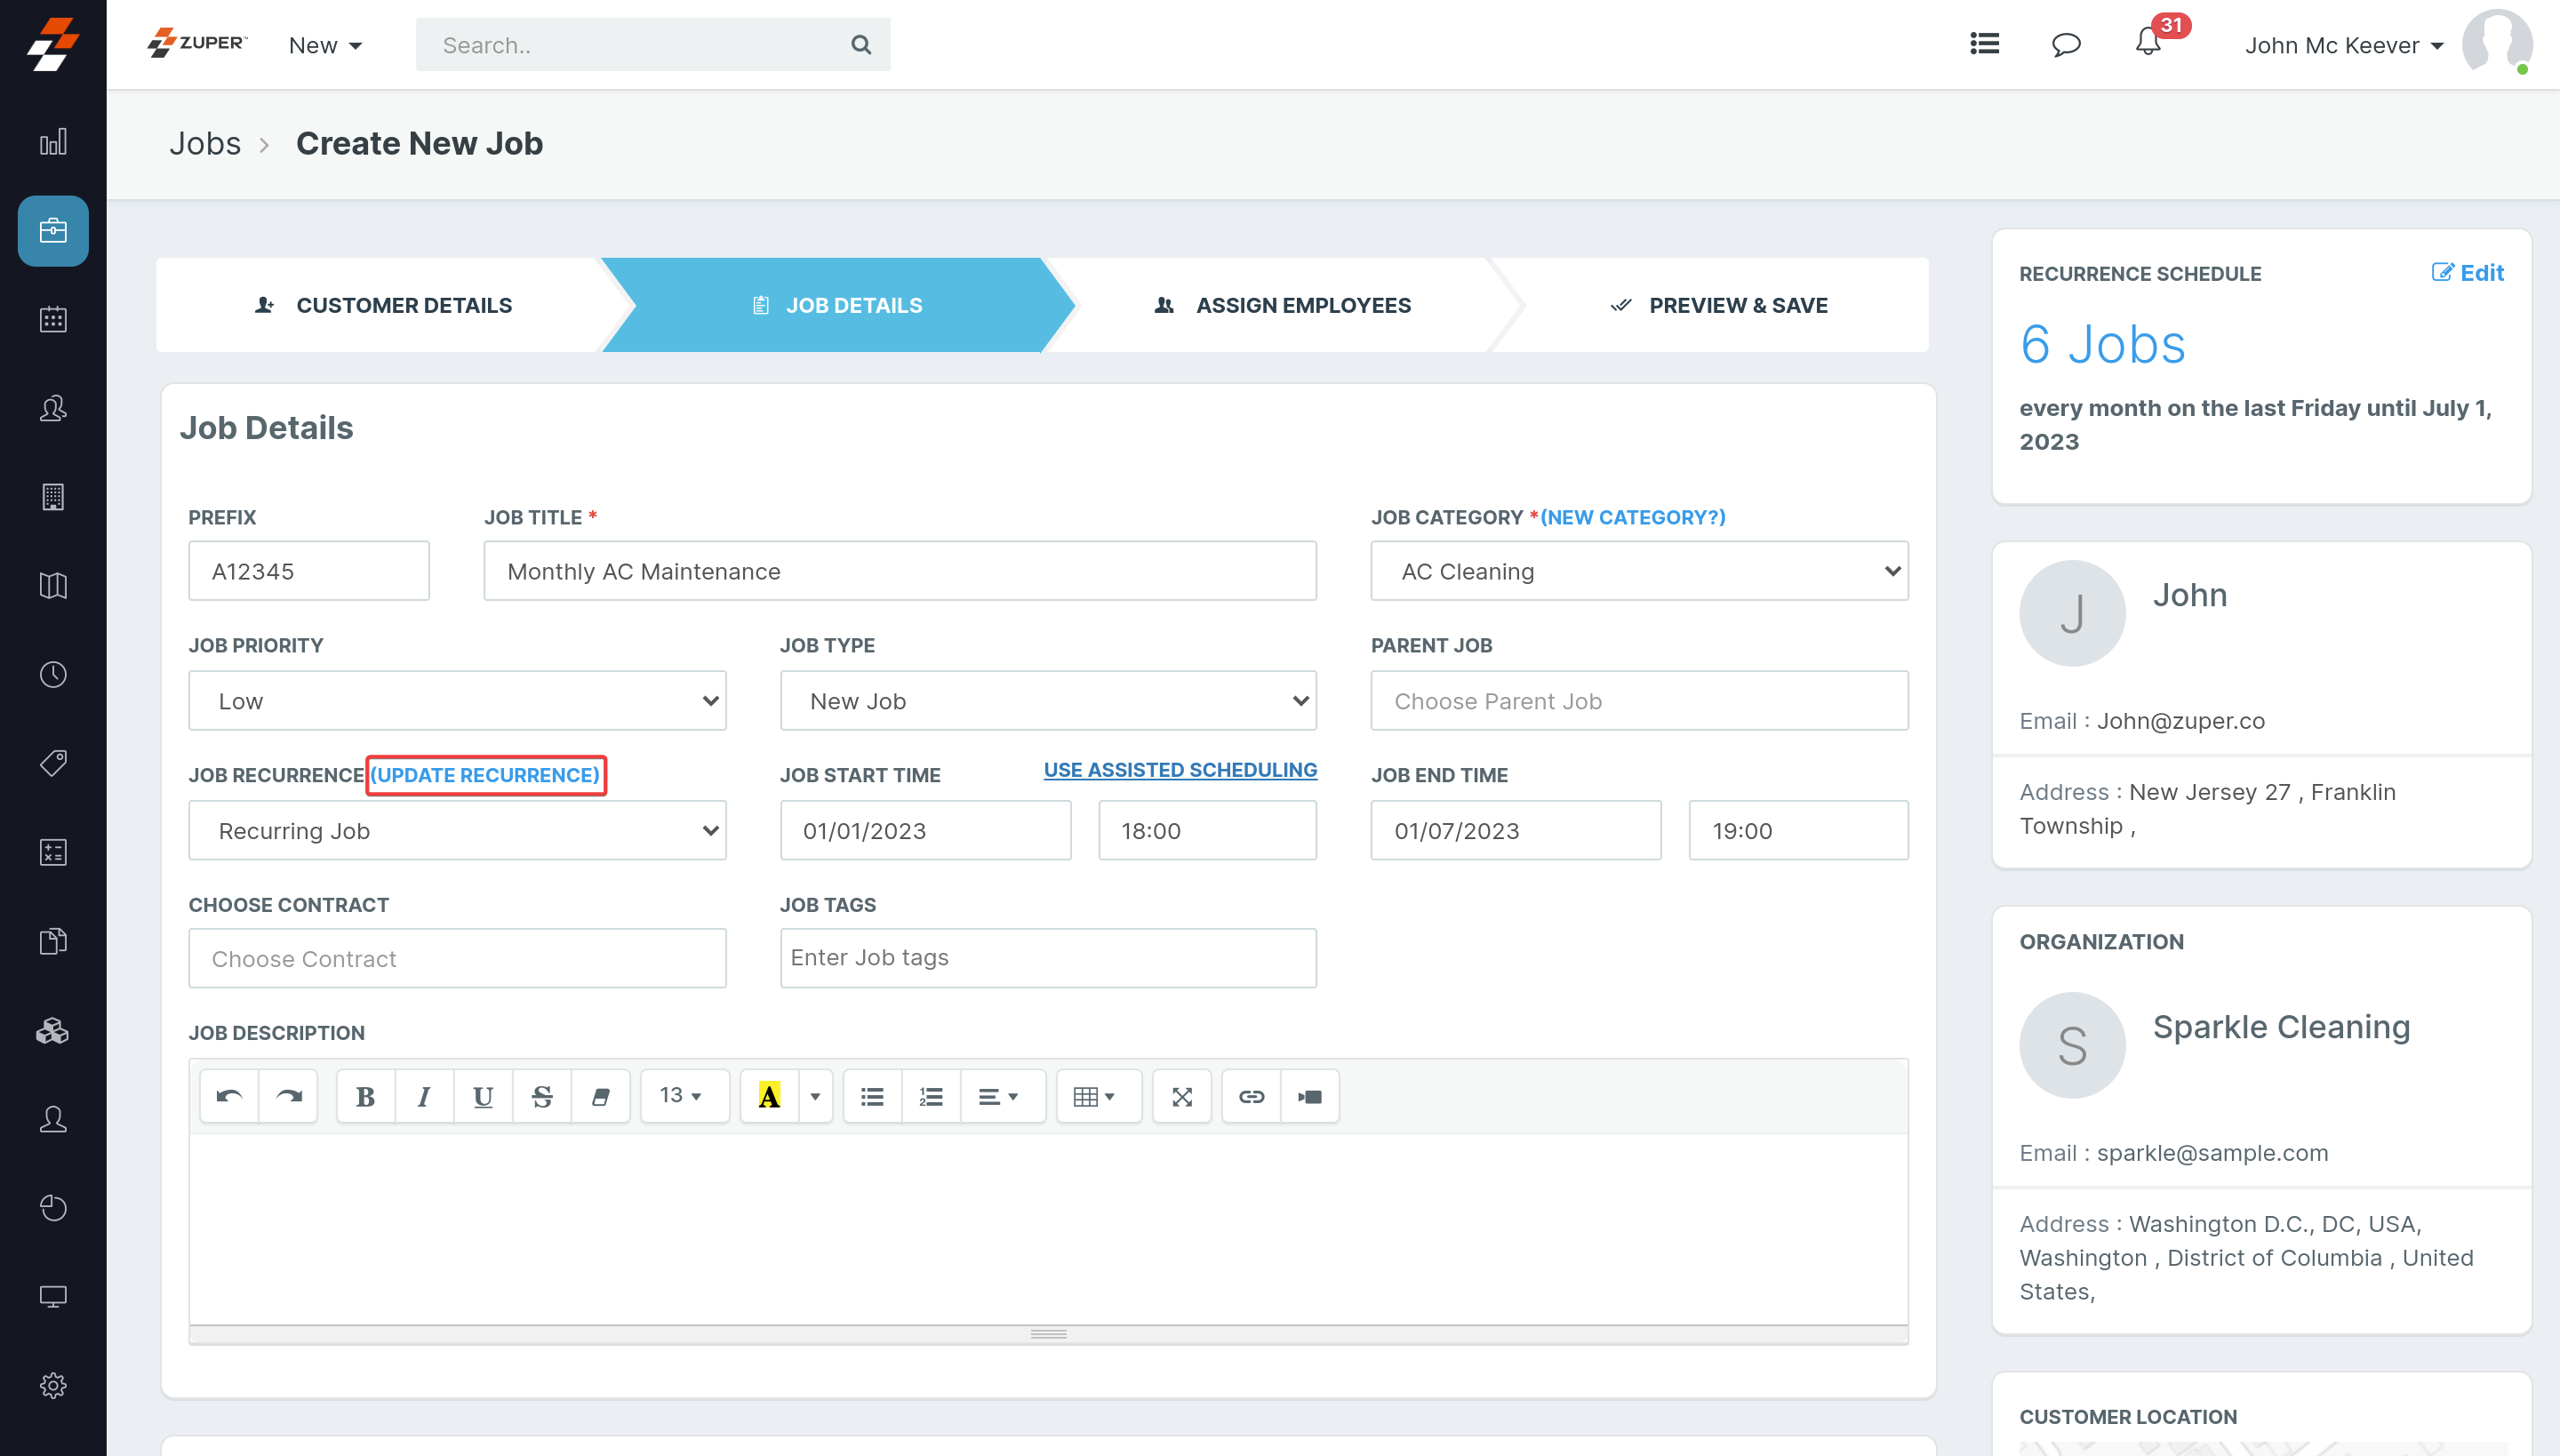Click the yellow text highlight color button
This screenshot has width=2560, height=1456.
(x=769, y=1097)
